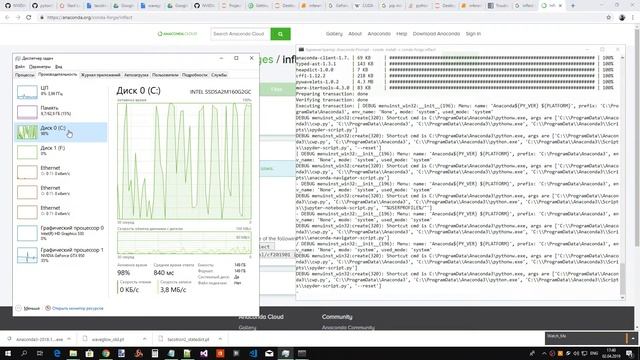Screen dimensions: 640x360
Task: Go forward in browser history
Action: tap(18, 18)
